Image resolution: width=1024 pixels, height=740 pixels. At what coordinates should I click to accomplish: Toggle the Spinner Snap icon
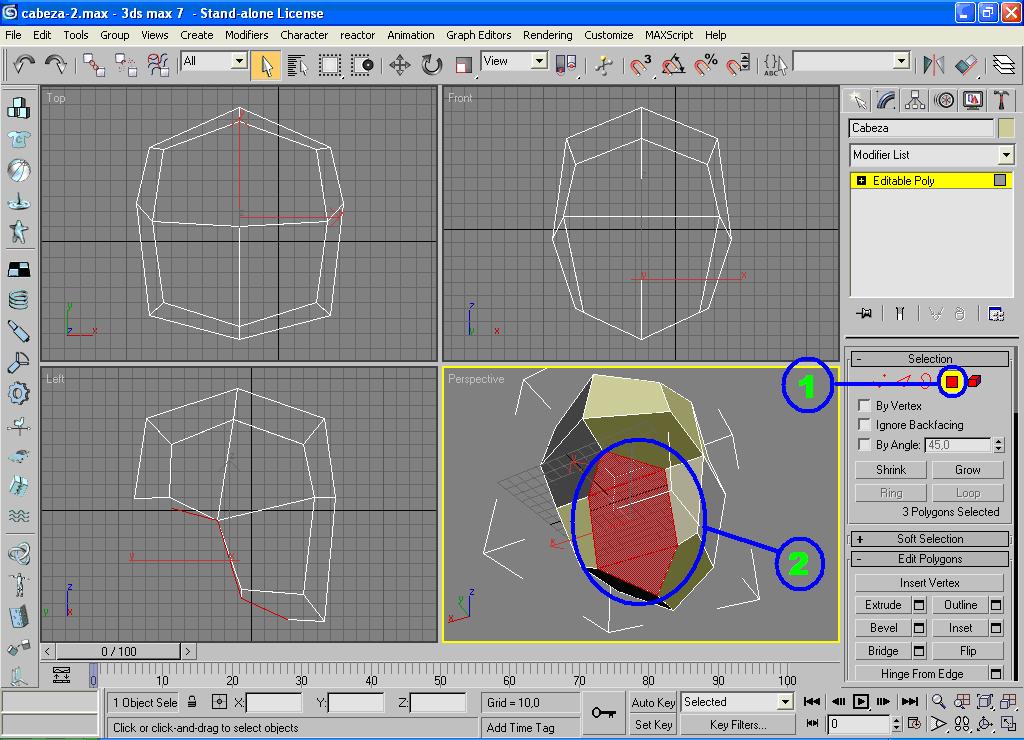pos(738,65)
